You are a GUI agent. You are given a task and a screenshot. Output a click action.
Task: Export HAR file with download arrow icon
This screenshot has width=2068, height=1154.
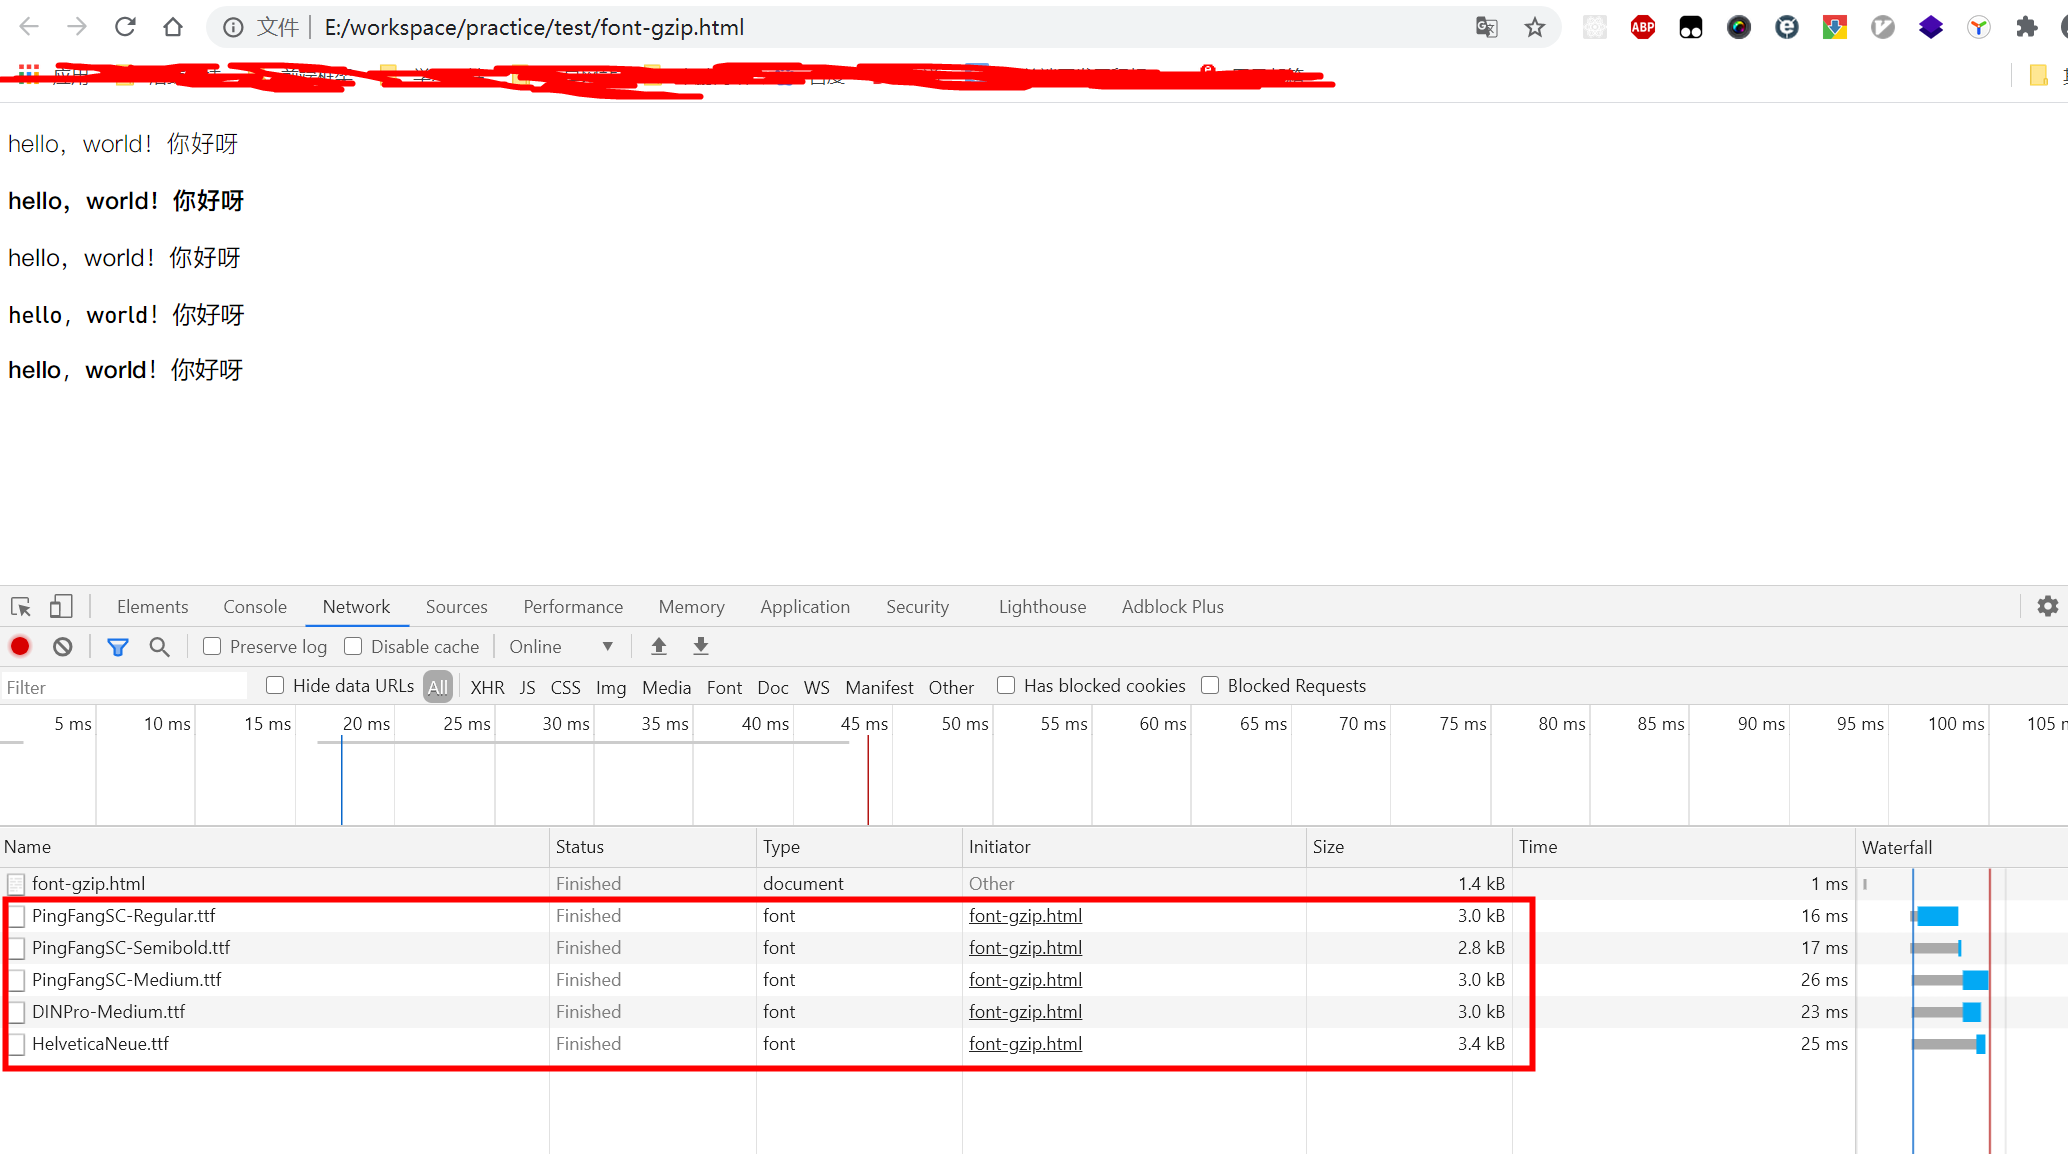[701, 646]
